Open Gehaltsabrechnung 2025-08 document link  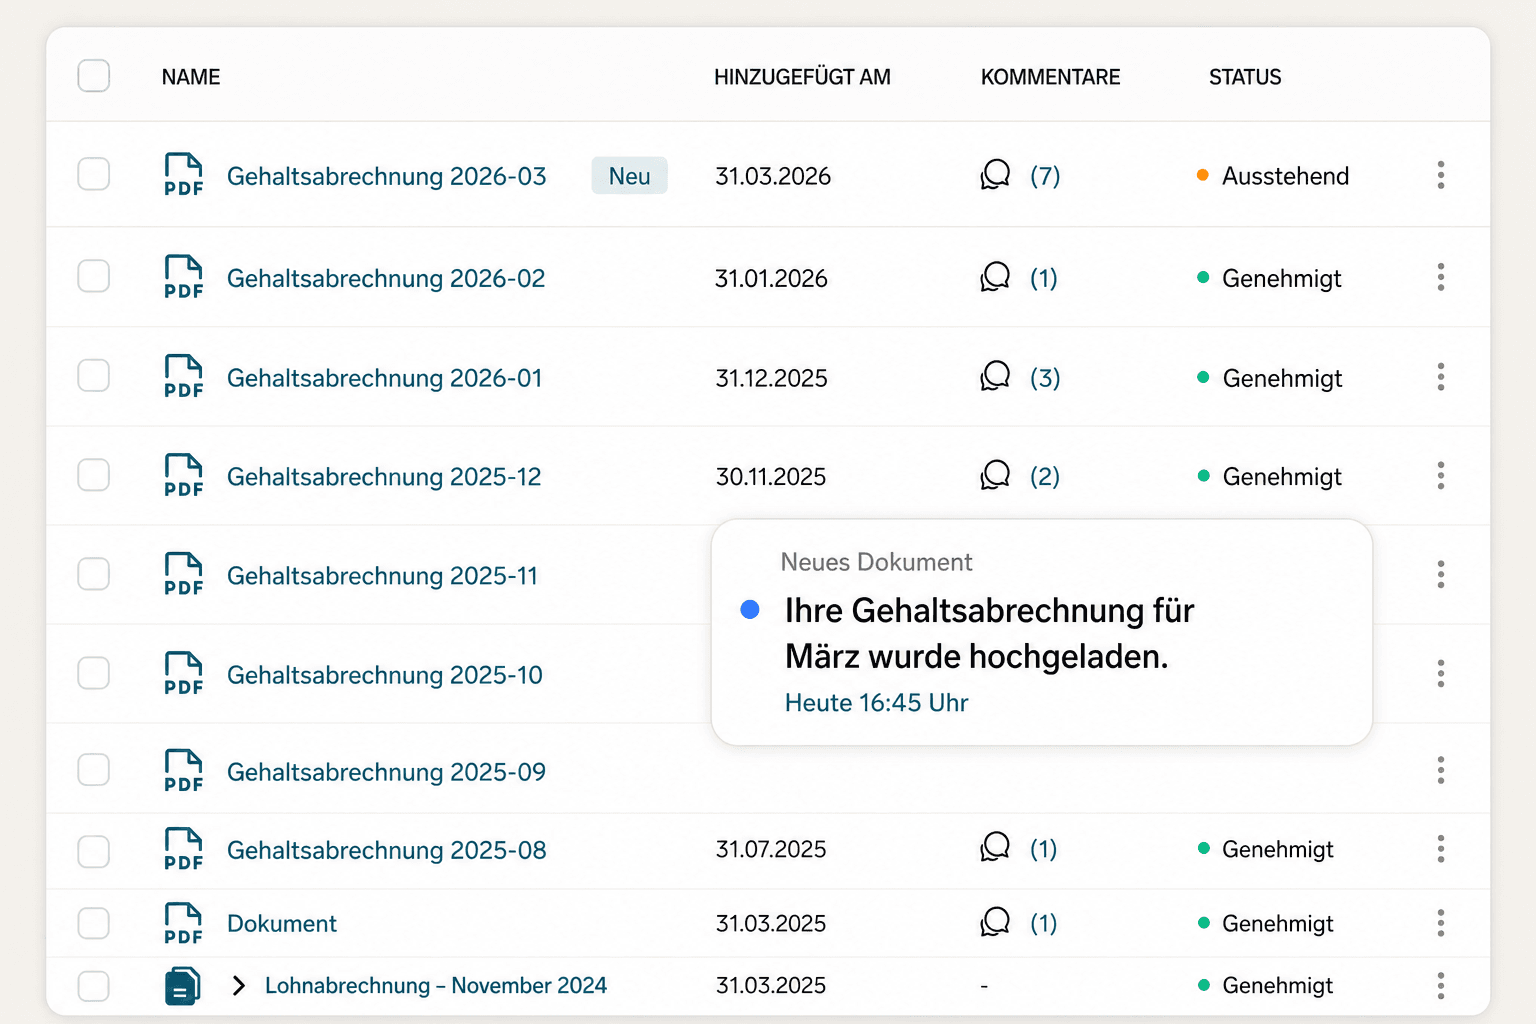point(387,850)
